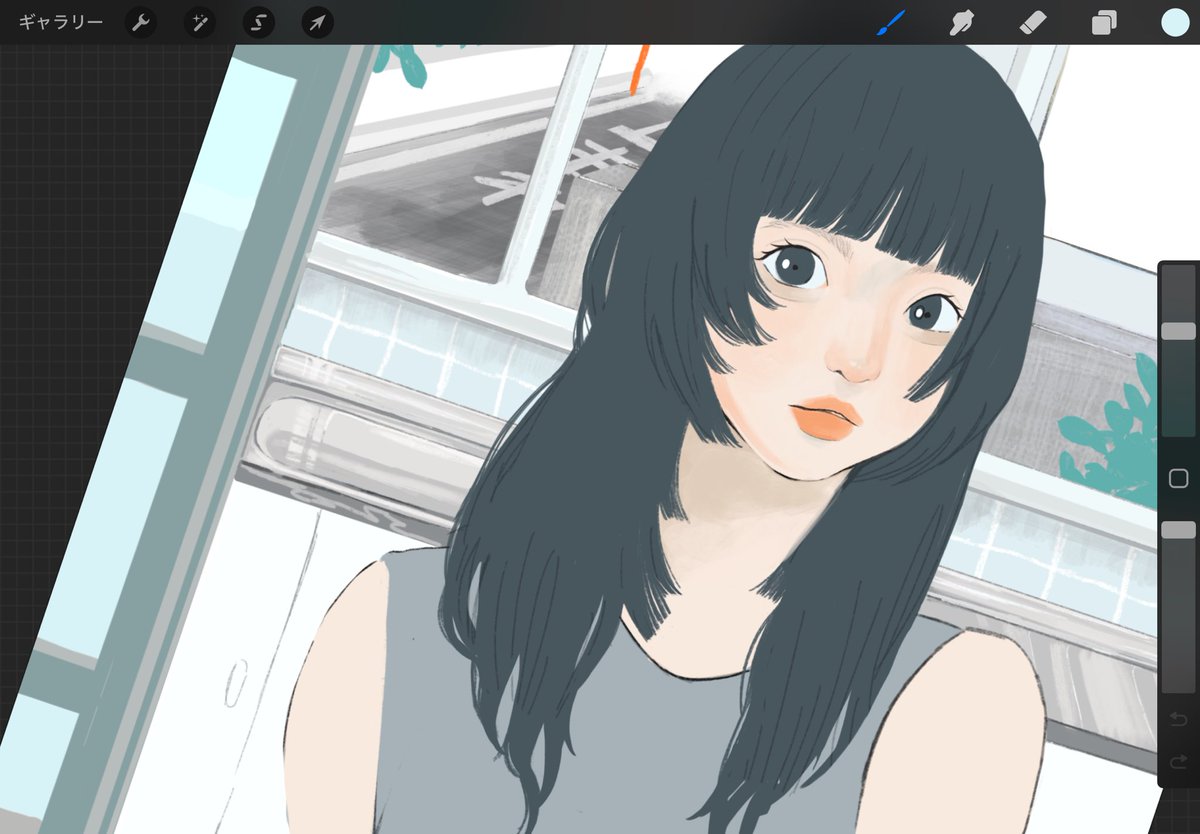
Task: Open the Actions wrench menu
Action: 141,22
